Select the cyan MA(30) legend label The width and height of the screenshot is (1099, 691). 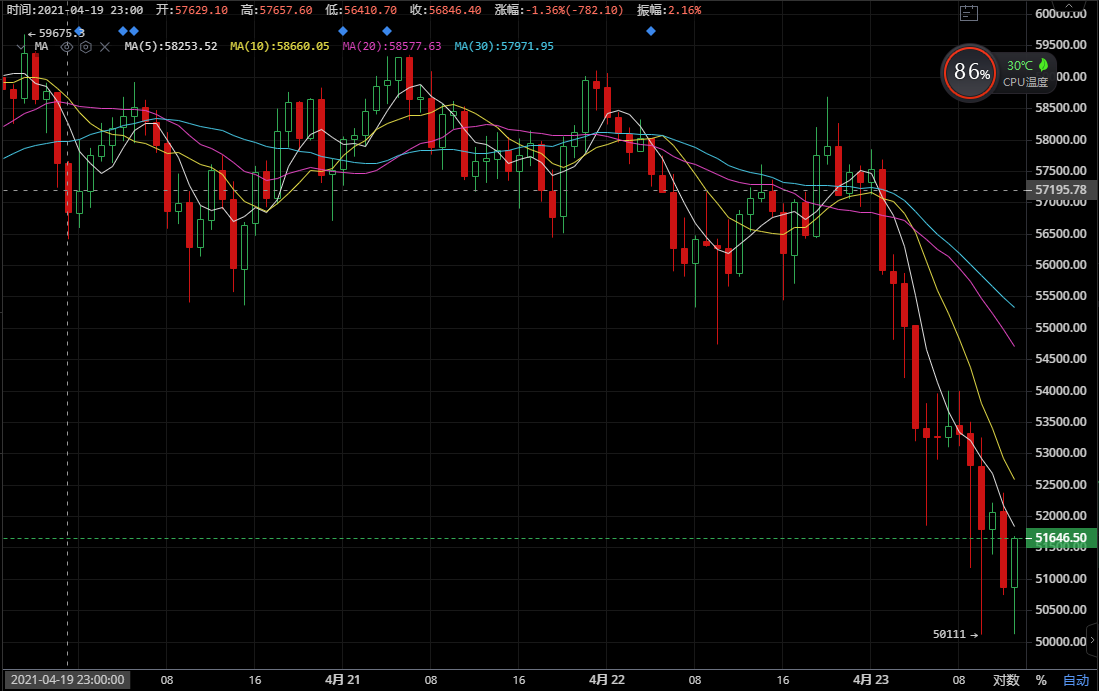point(503,46)
